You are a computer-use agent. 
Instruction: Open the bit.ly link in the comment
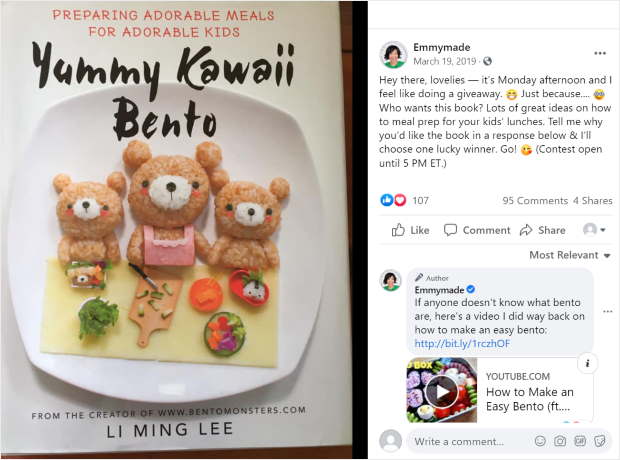click(x=462, y=343)
